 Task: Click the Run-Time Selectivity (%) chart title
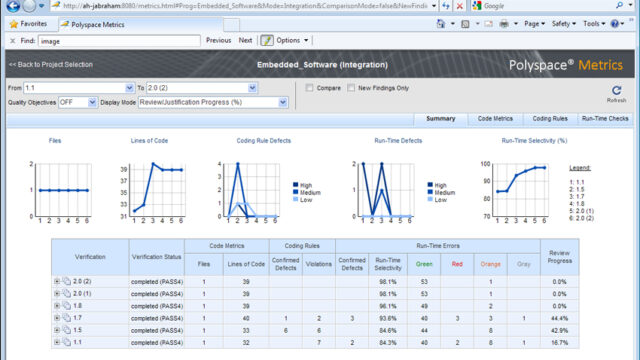534,141
